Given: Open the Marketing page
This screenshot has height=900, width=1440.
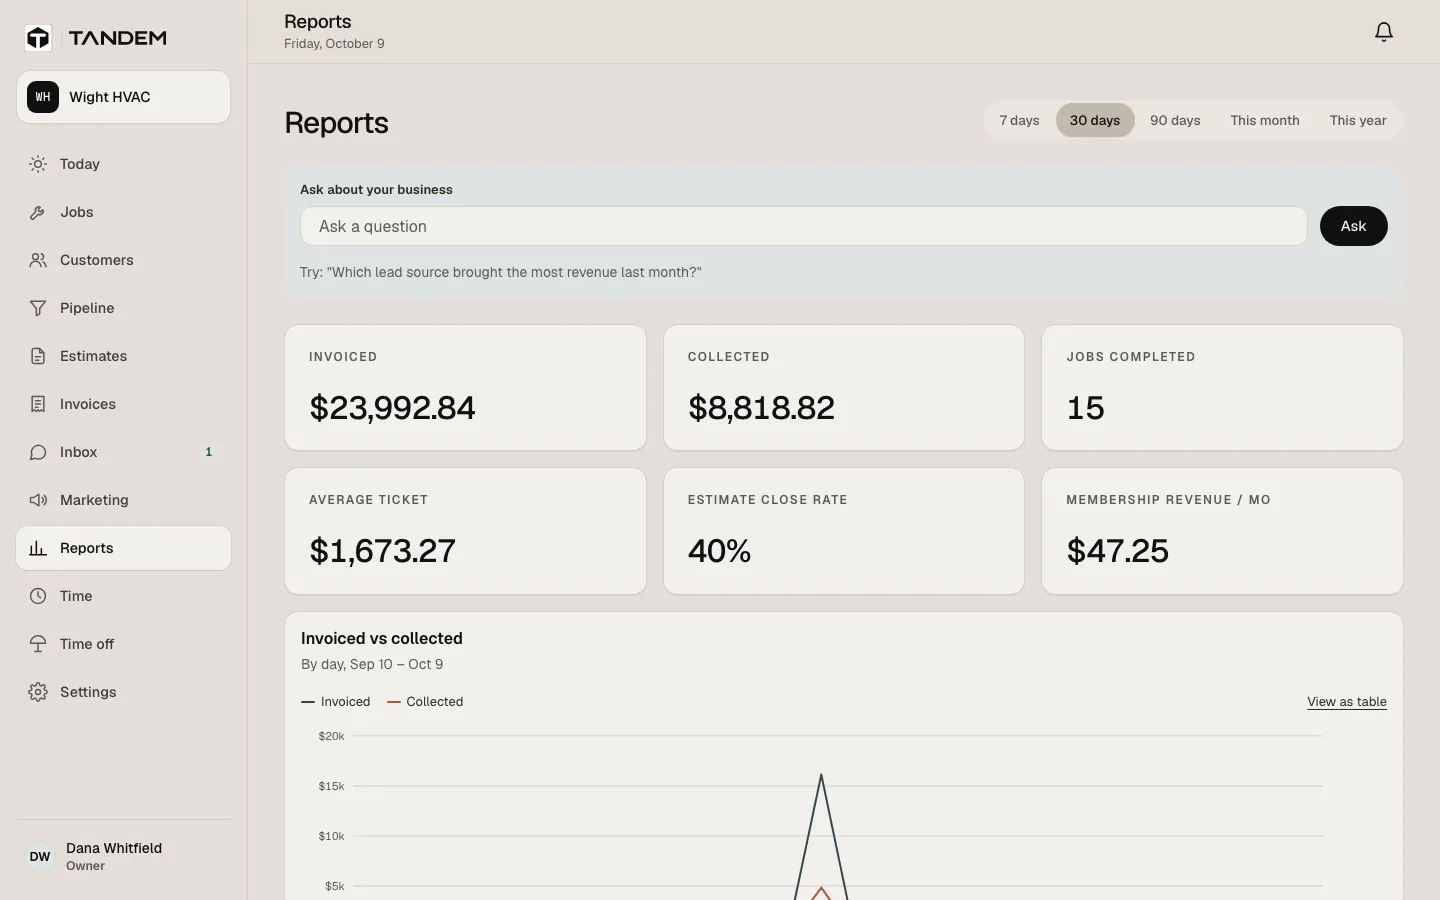Looking at the screenshot, I should (124, 500).
